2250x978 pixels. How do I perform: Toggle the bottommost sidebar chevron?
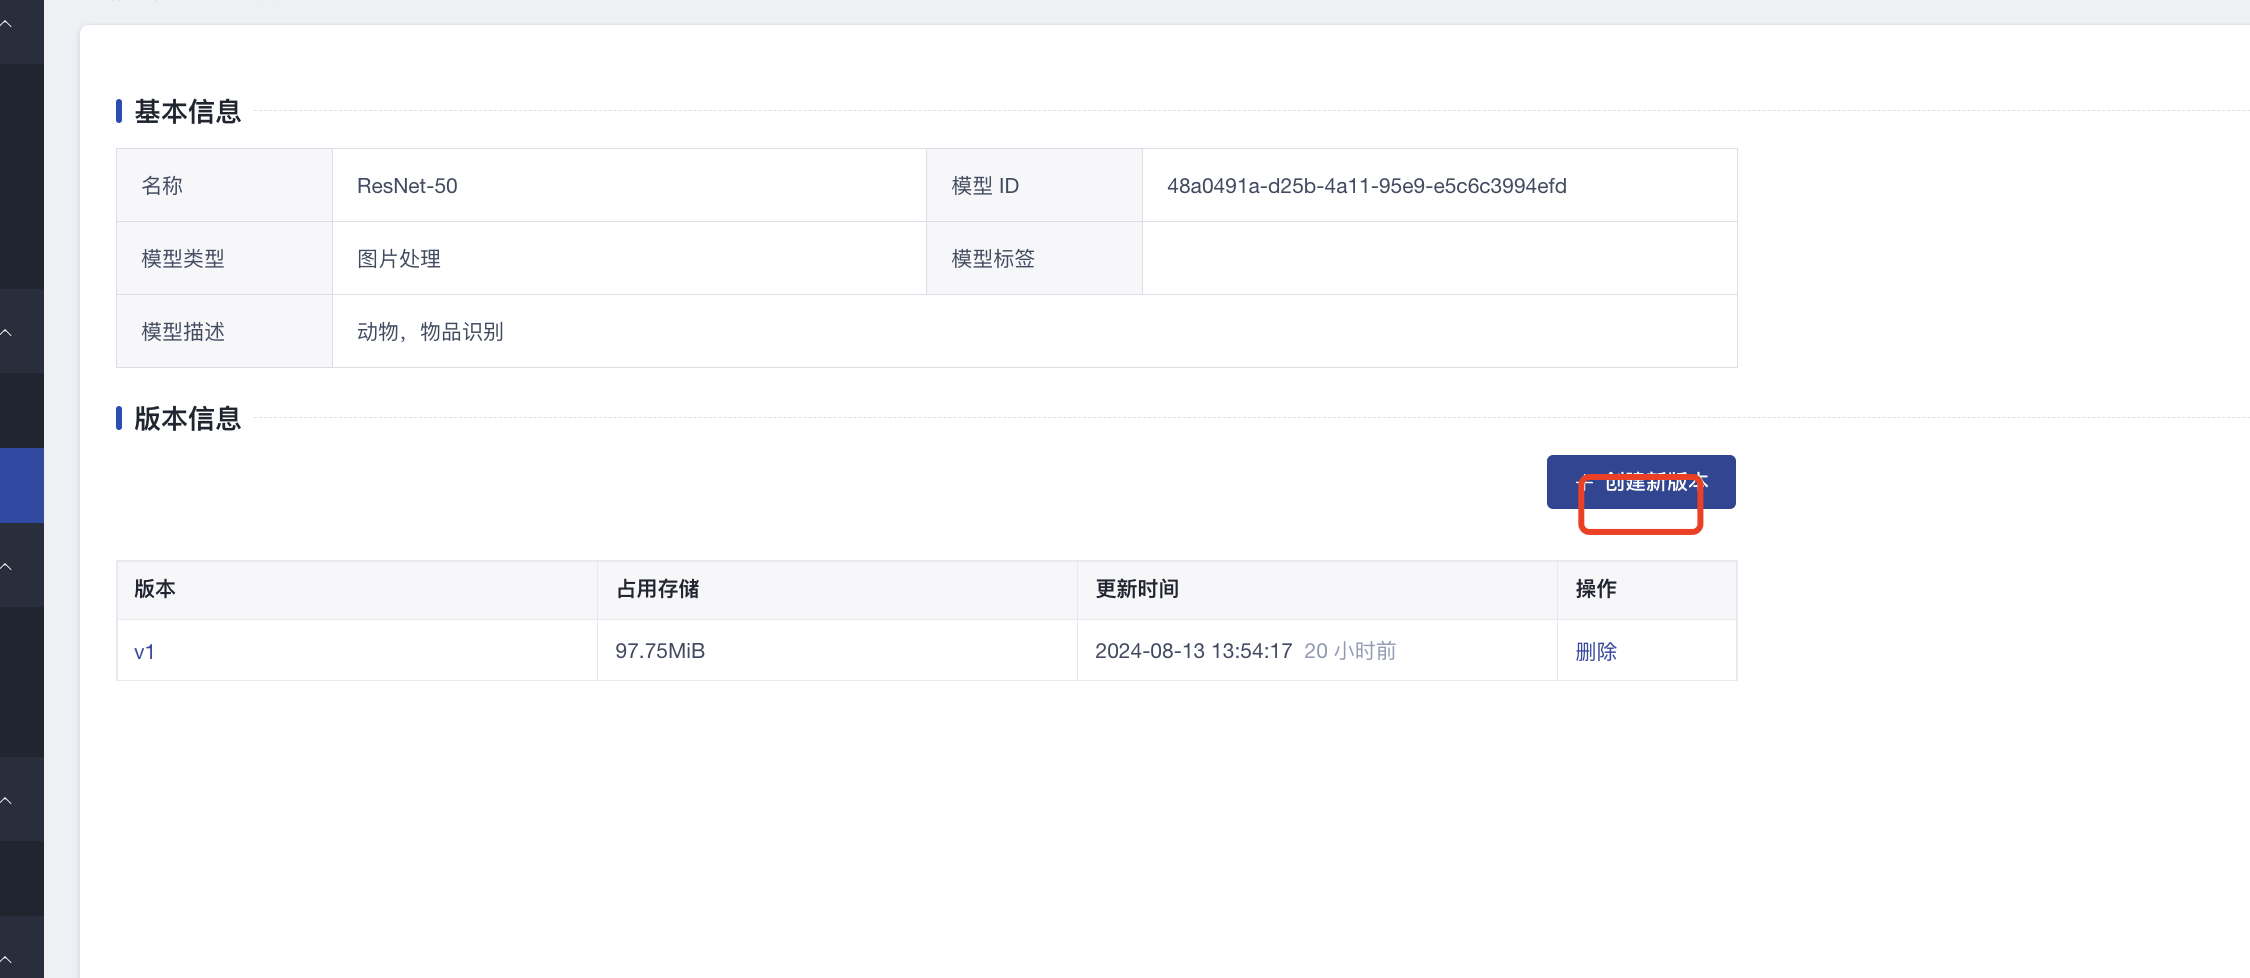tap(7, 958)
